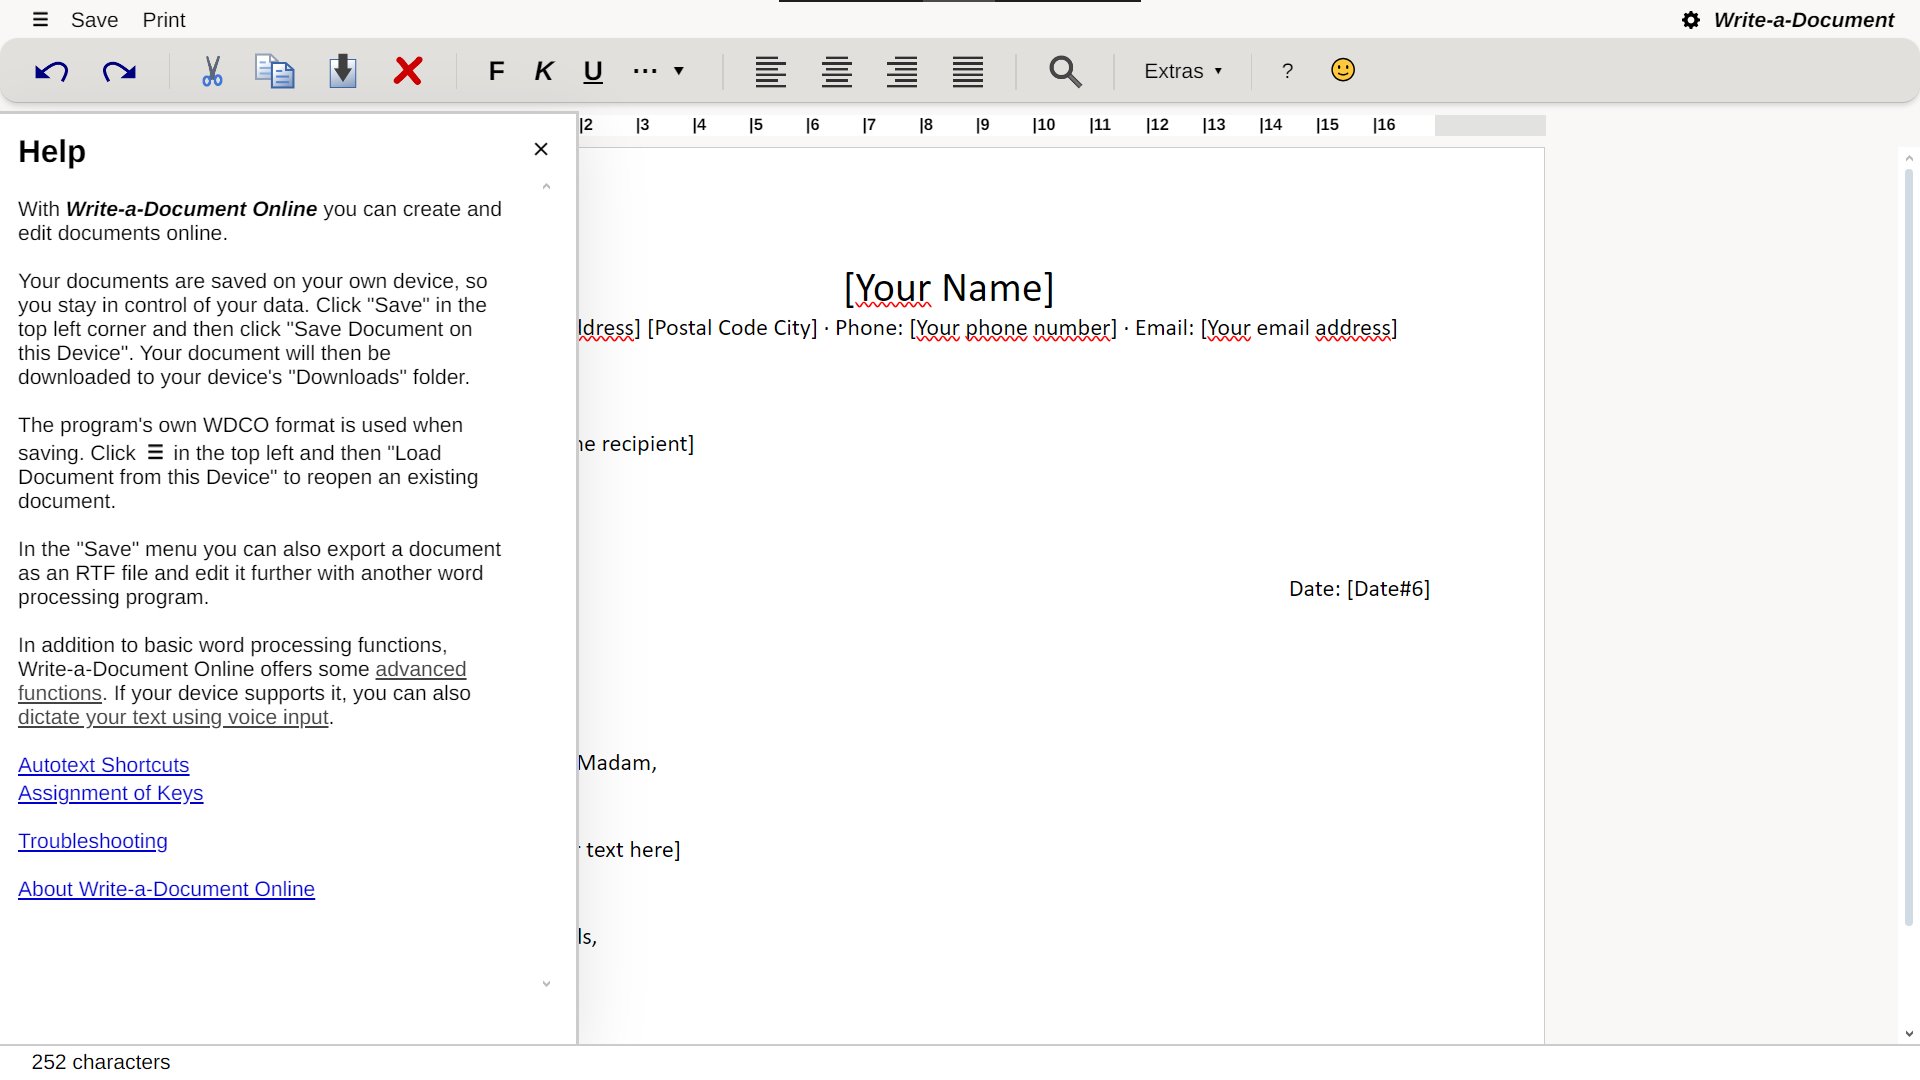The width and height of the screenshot is (1920, 1080).
Task: Click the "Madam," salutation line
Action: click(617, 763)
